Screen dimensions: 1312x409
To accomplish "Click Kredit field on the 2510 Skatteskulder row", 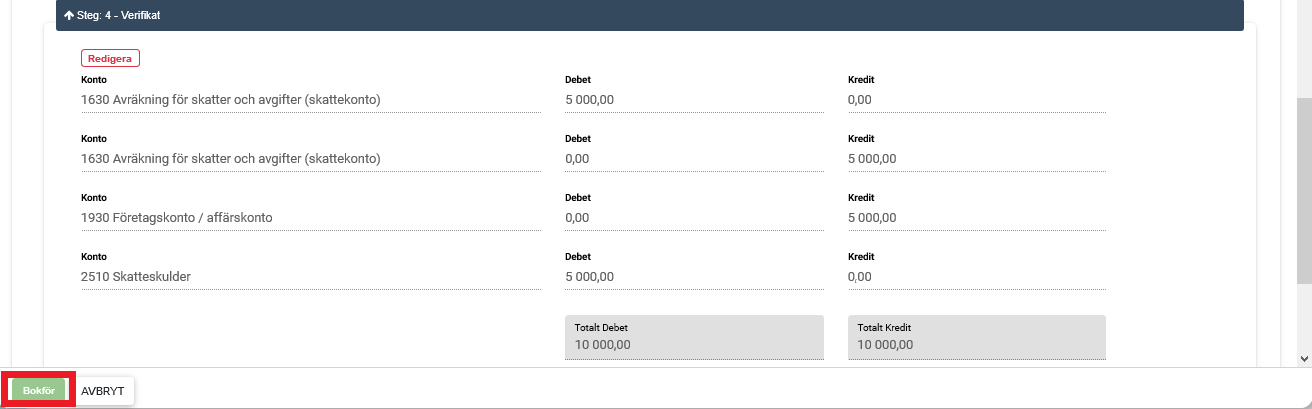I will click(976, 277).
